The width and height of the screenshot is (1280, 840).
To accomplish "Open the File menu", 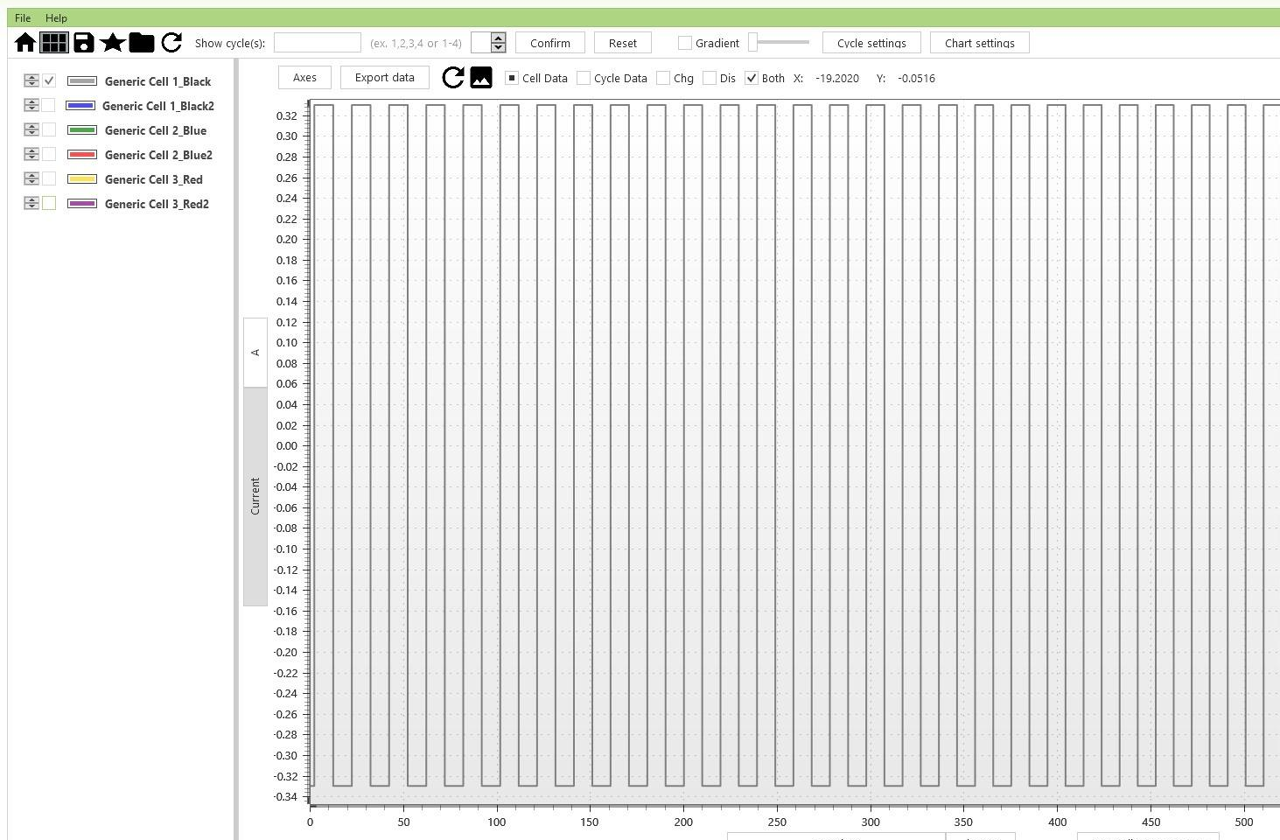I will (23, 18).
